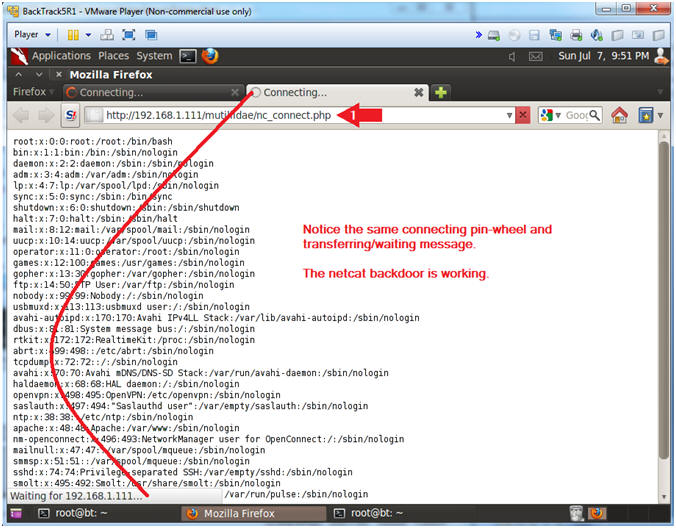Launch Firefox from the top panel icon
The image size is (676, 528).
click(x=210, y=56)
